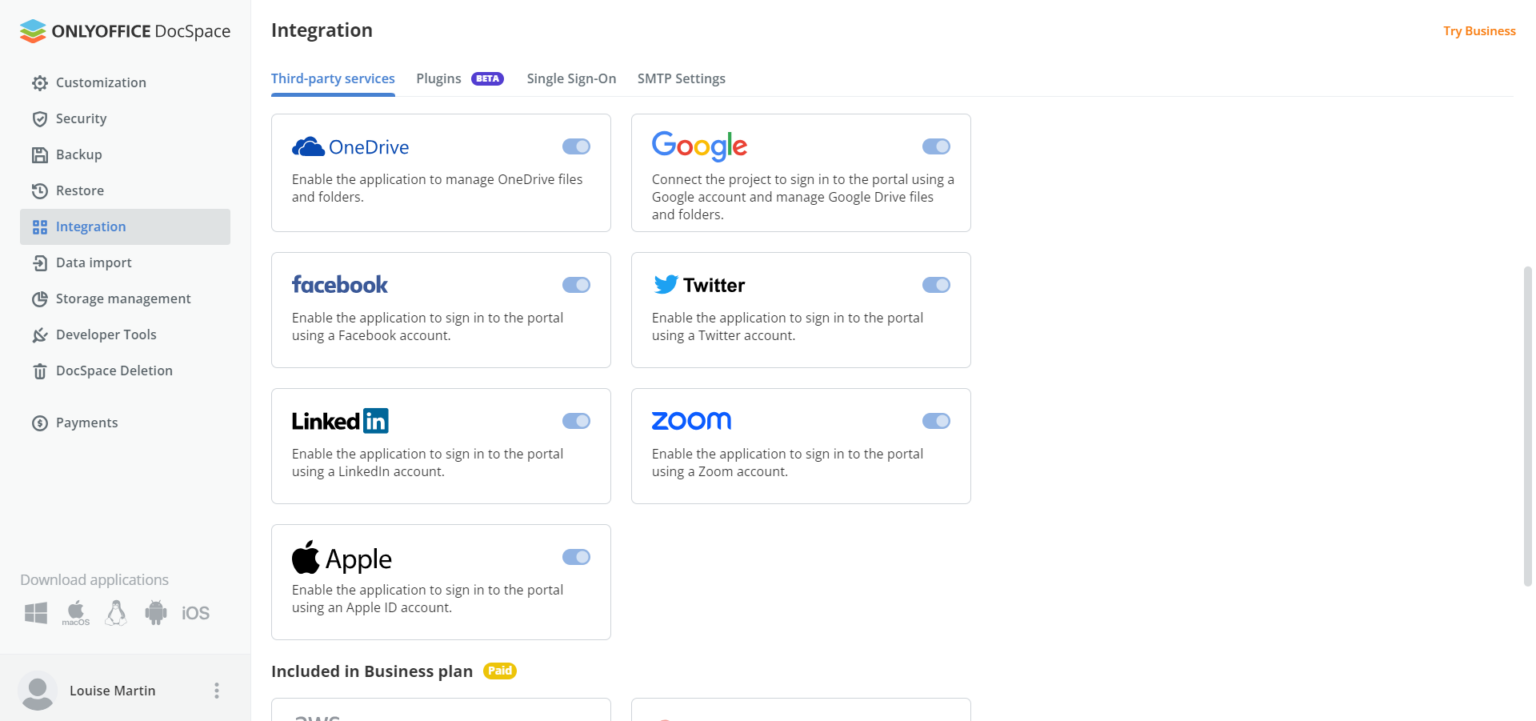Click the Windows download icon
This screenshot has height=721, width=1536.
pos(36,613)
